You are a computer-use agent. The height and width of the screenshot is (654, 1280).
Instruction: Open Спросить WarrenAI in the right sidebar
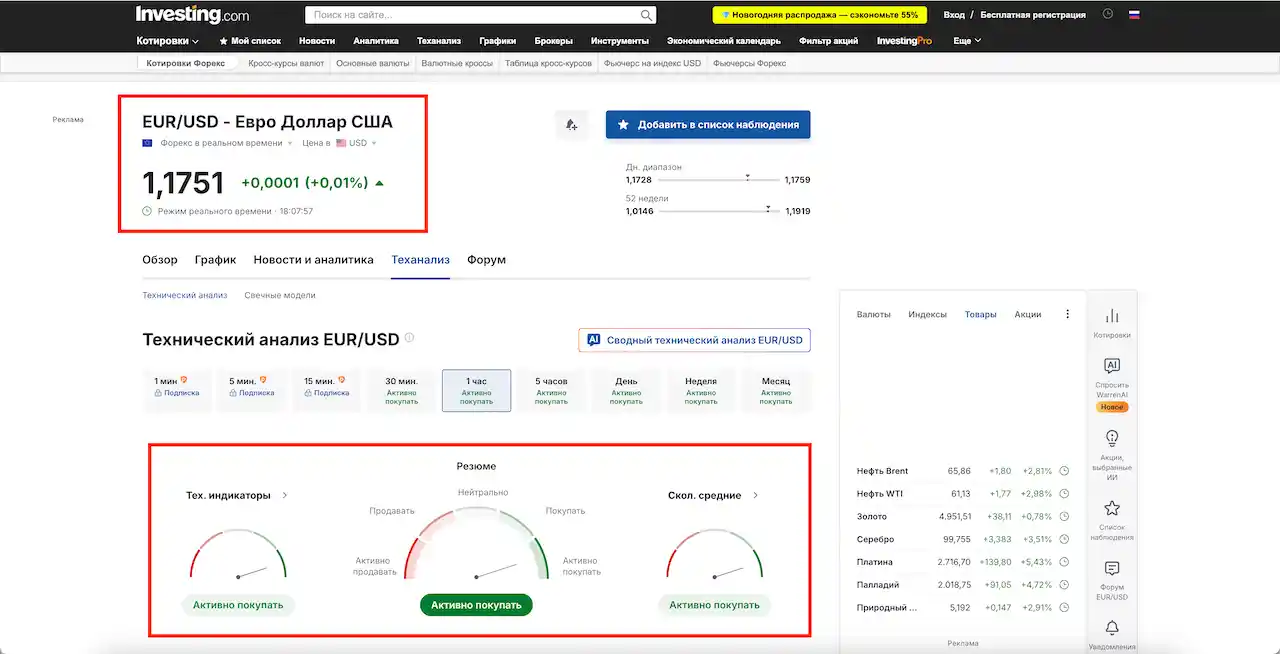pos(1111,384)
